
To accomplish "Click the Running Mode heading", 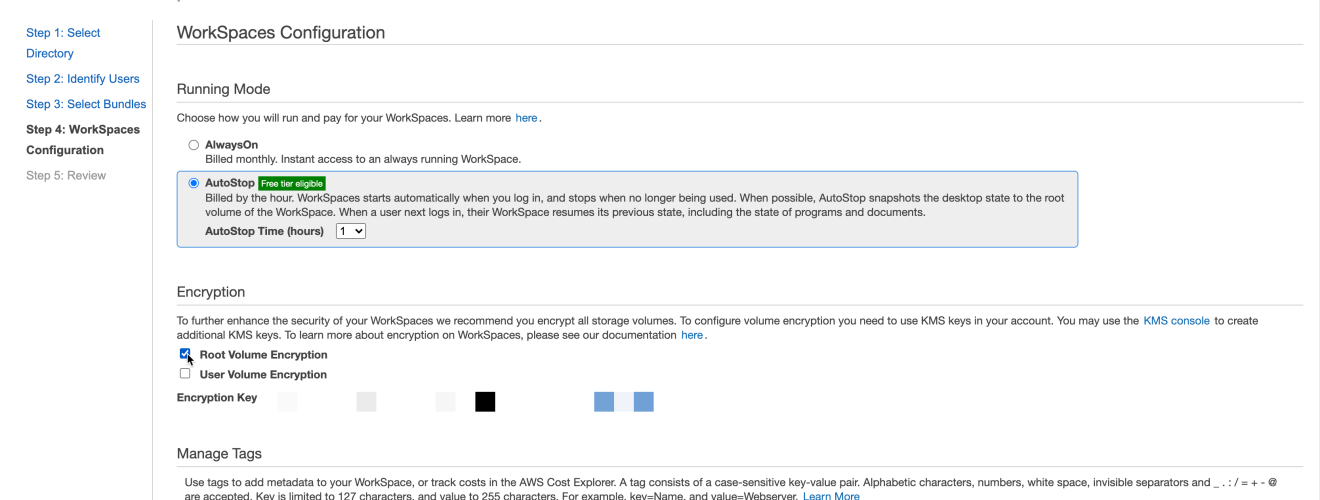I will pos(224,89).
